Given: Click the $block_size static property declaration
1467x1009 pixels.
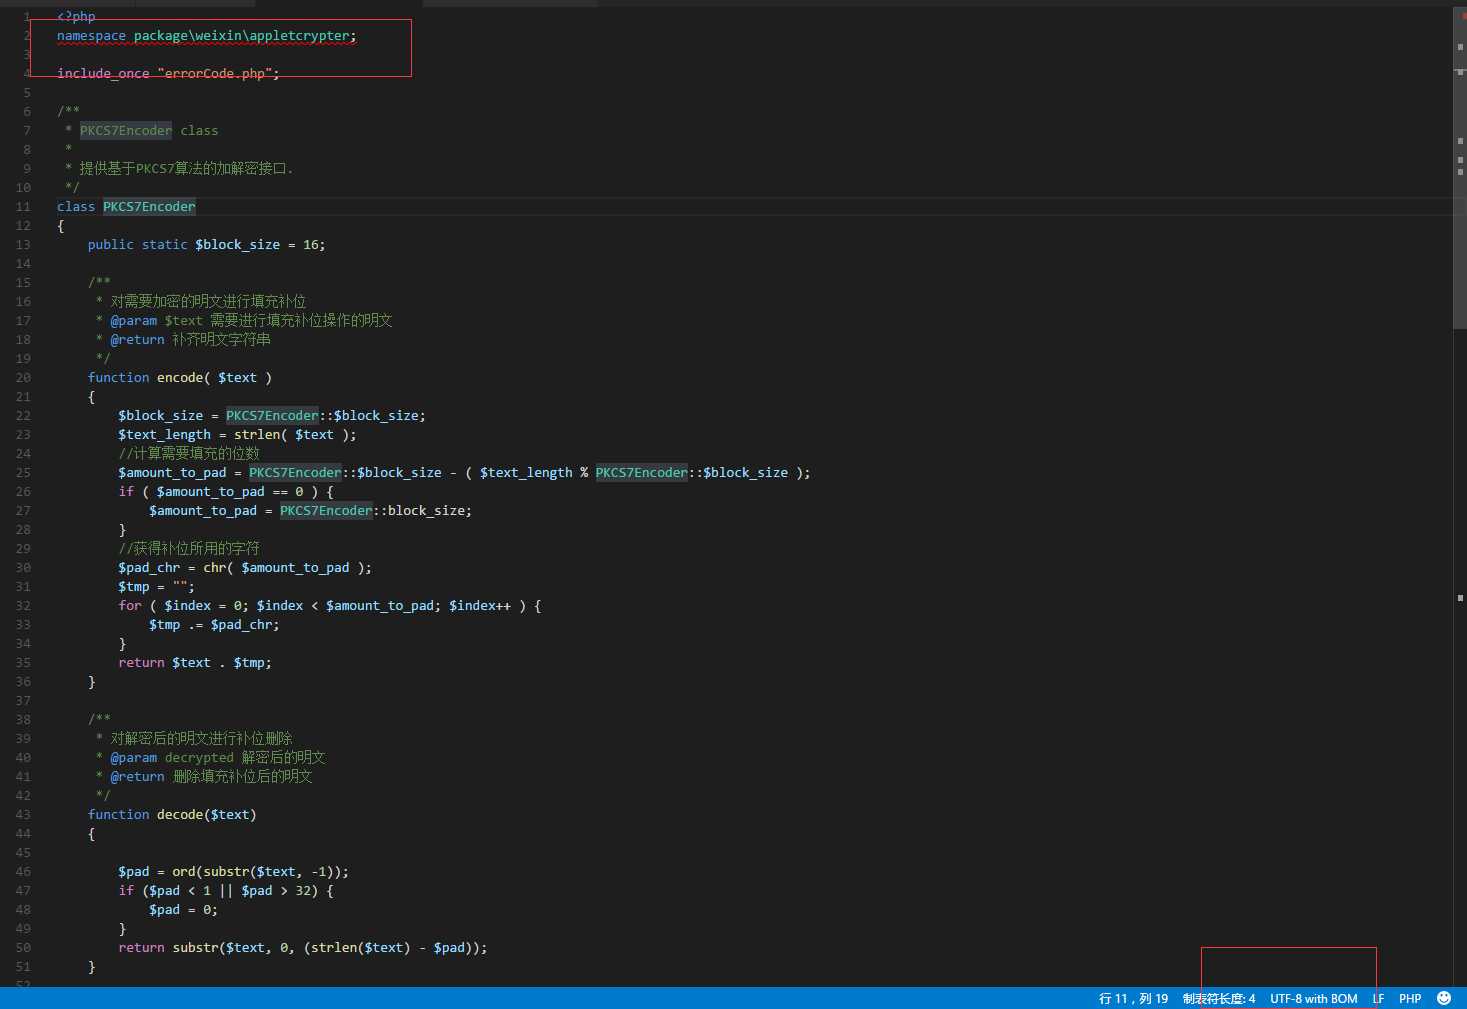Looking at the screenshot, I should tap(237, 245).
